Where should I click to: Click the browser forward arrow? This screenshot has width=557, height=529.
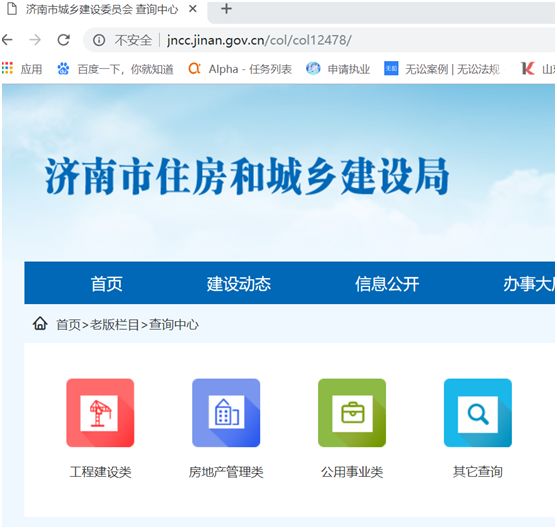coord(35,40)
